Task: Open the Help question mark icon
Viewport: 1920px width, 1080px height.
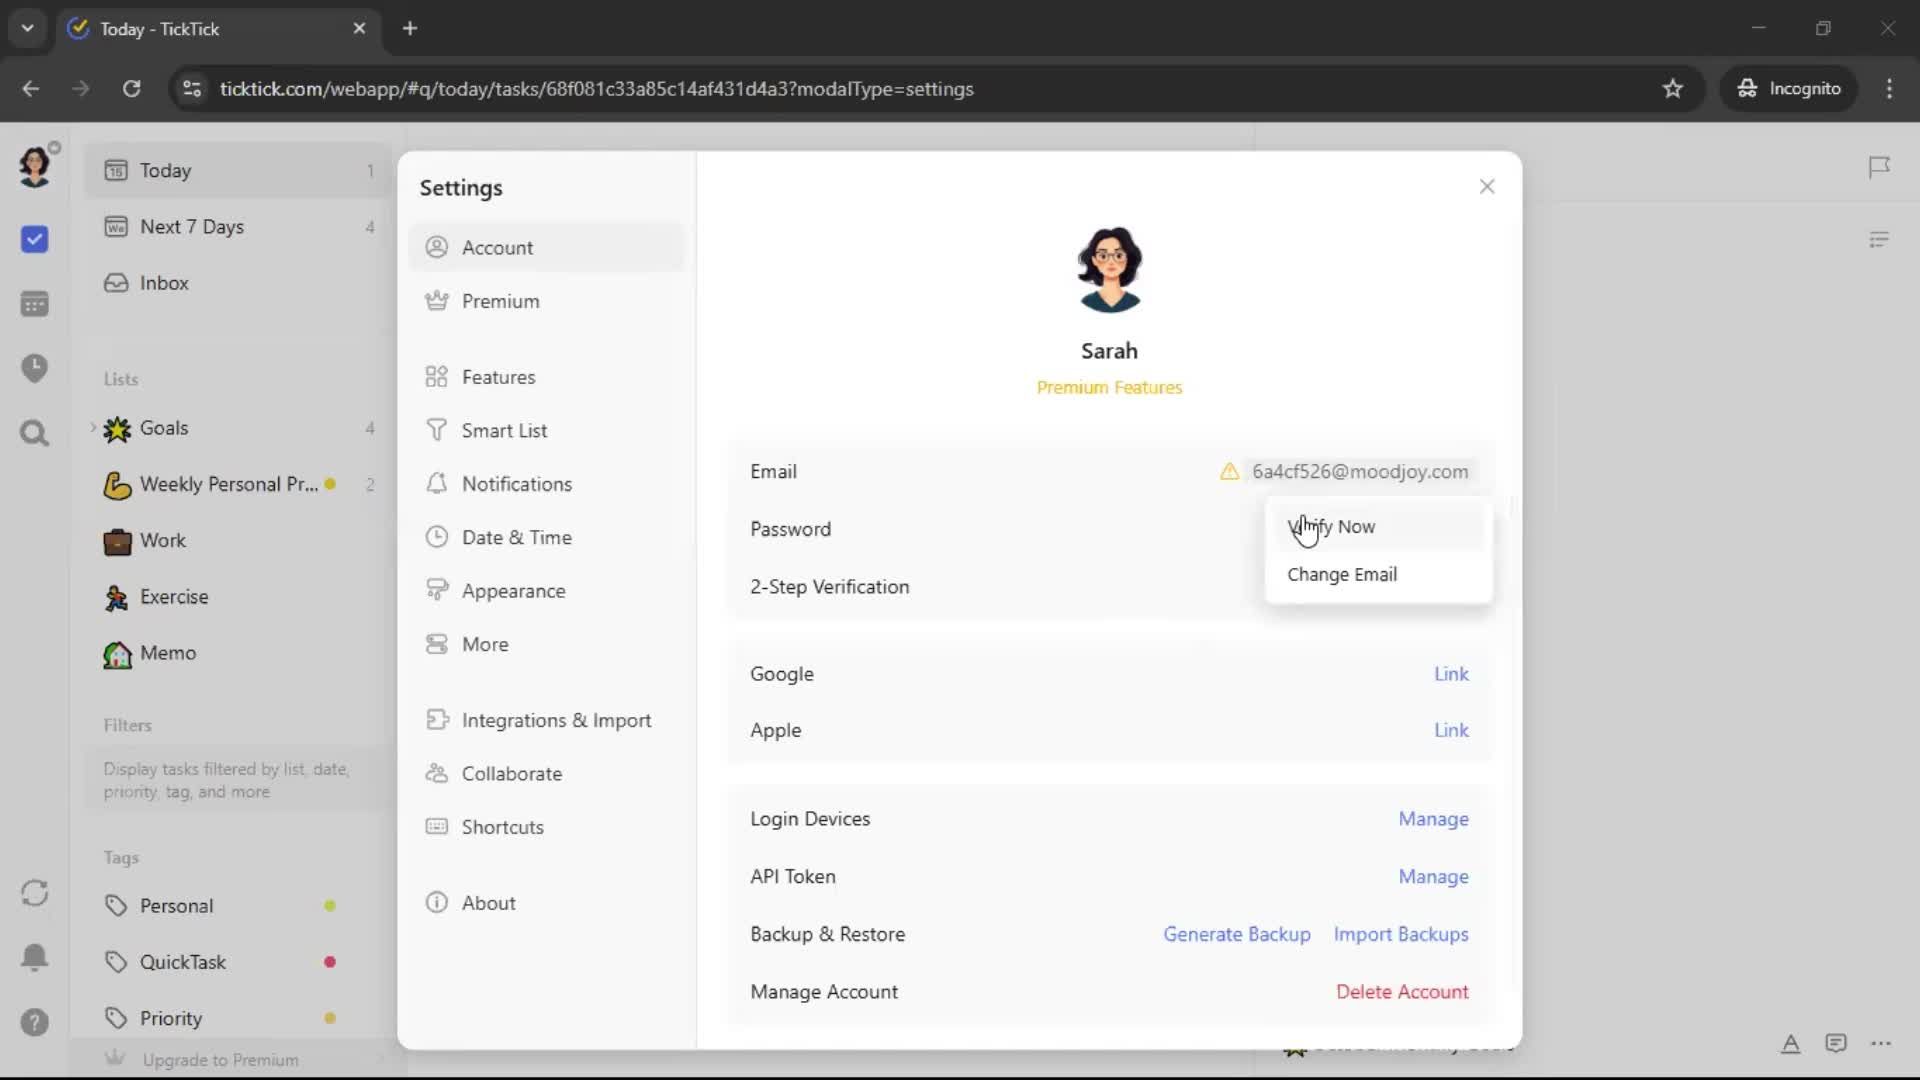Action: [34, 1022]
